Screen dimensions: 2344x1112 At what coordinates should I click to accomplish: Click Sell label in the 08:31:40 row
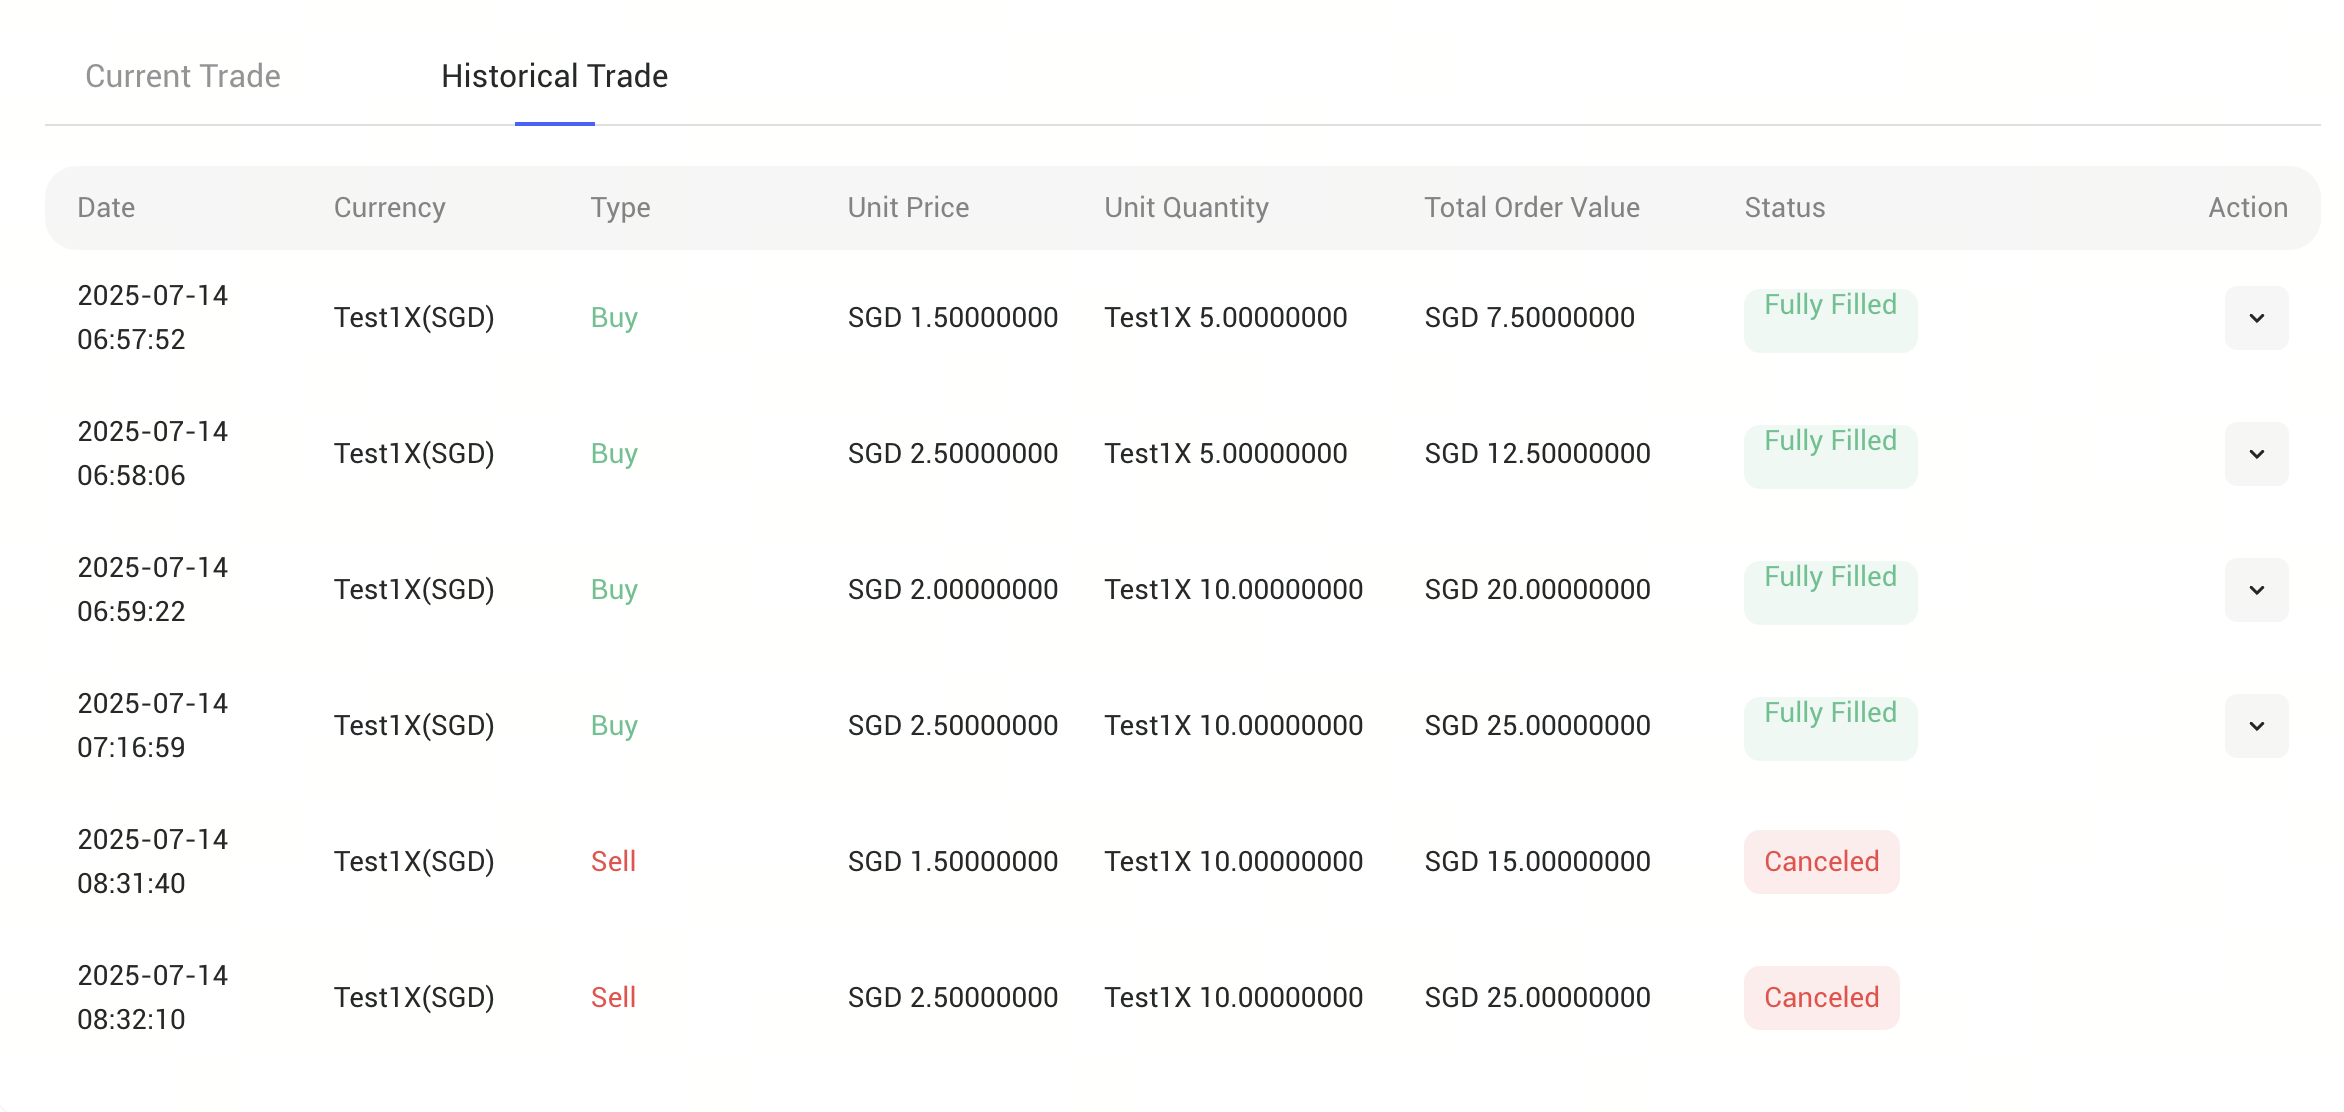click(x=613, y=861)
